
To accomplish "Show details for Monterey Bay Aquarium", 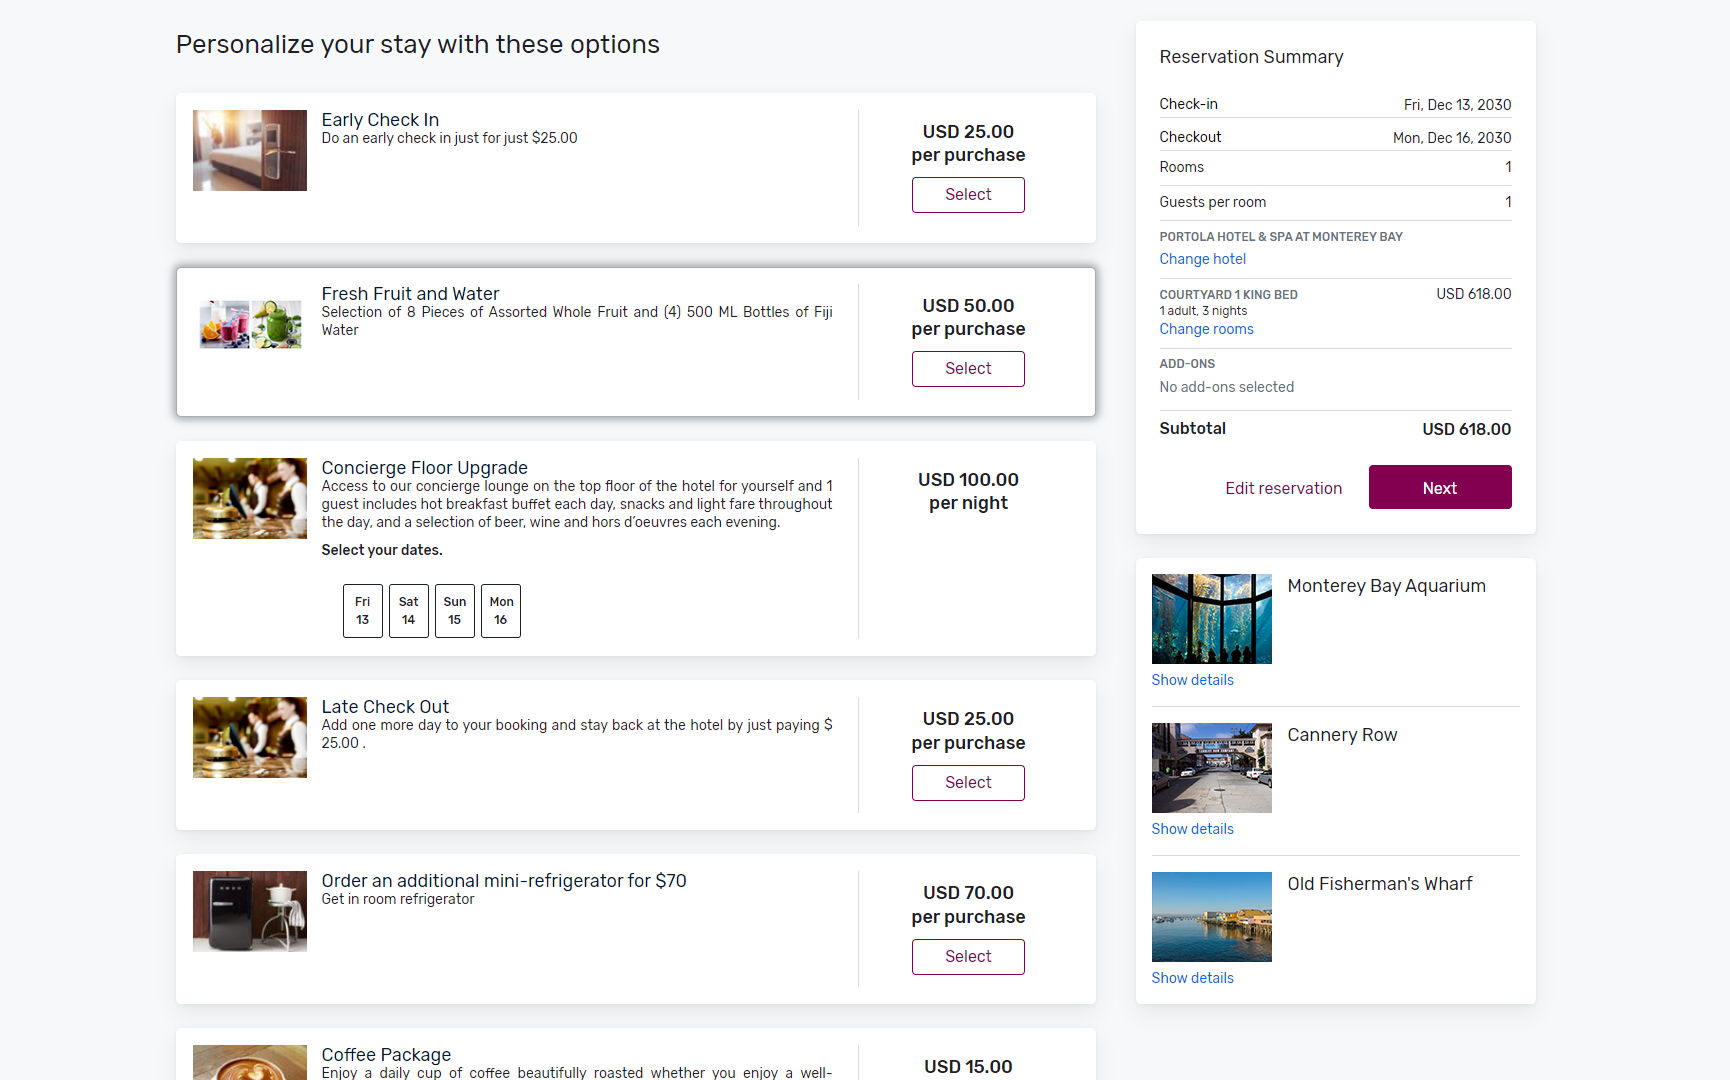I will (1192, 680).
